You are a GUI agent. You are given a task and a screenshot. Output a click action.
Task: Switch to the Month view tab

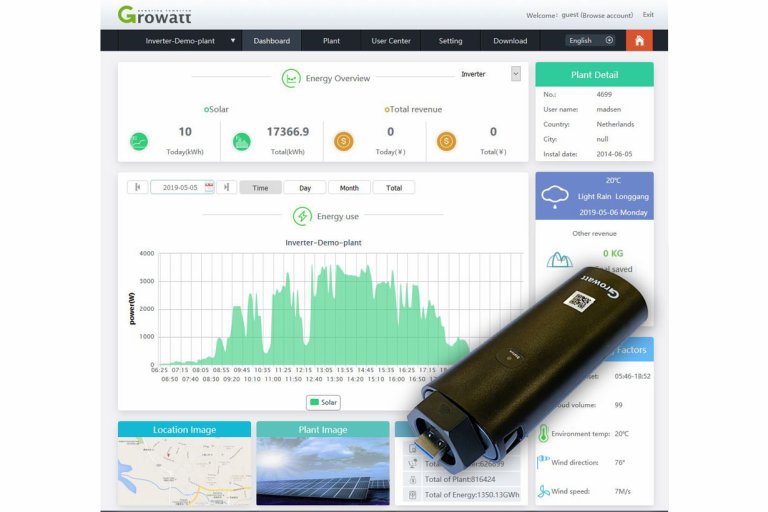349,188
